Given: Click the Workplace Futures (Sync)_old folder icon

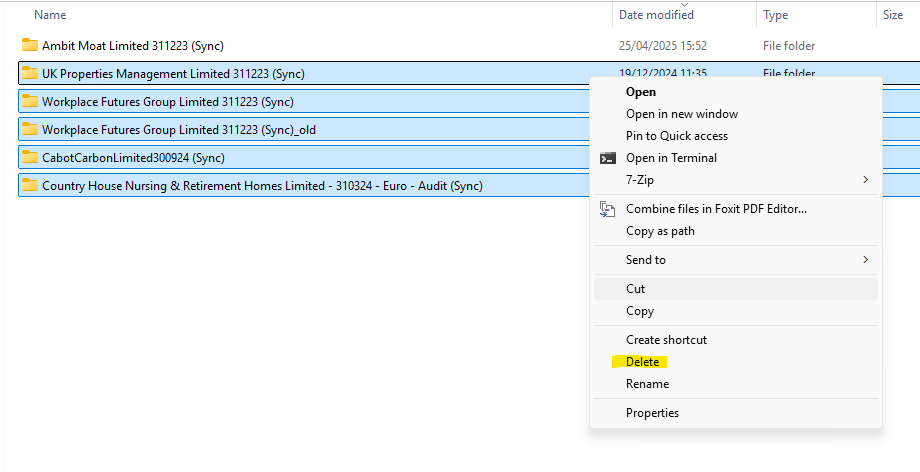Looking at the screenshot, I should coord(30,129).
